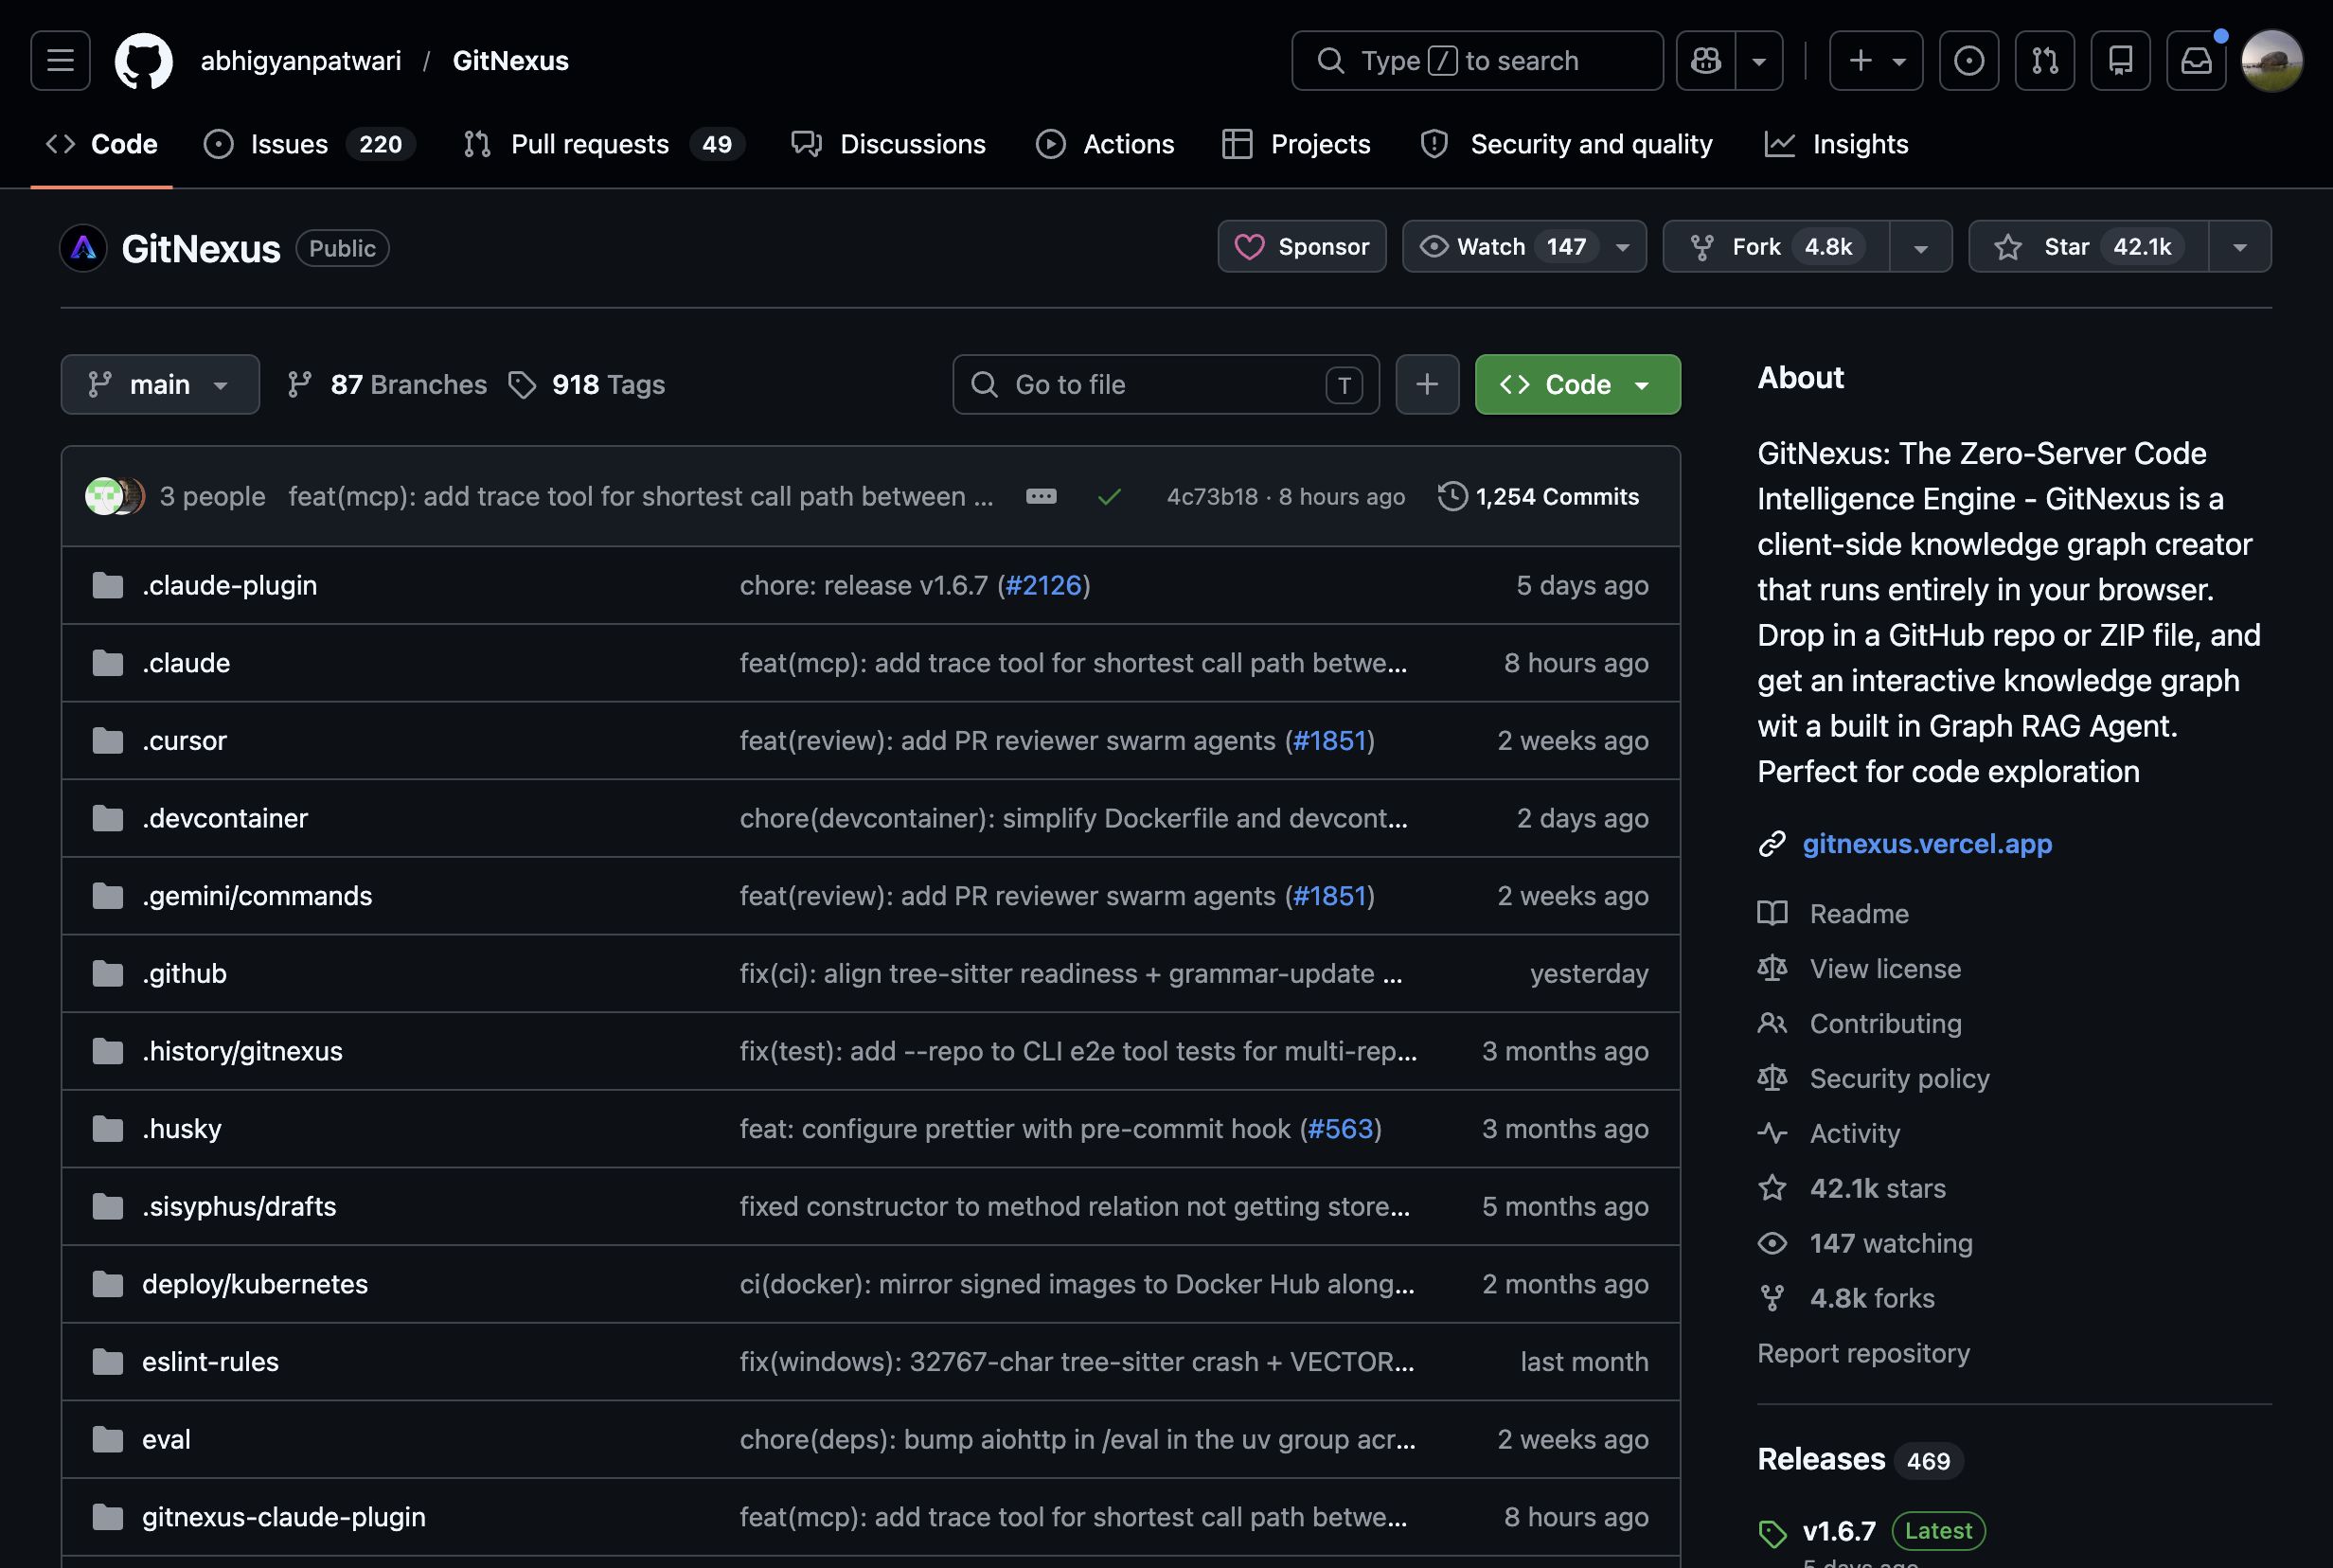Open the .devcontainer folder

pos(225,818)
